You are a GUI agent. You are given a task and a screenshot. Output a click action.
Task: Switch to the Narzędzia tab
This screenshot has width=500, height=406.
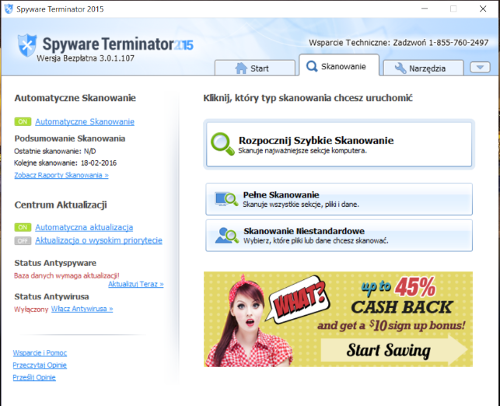point(423,68)
